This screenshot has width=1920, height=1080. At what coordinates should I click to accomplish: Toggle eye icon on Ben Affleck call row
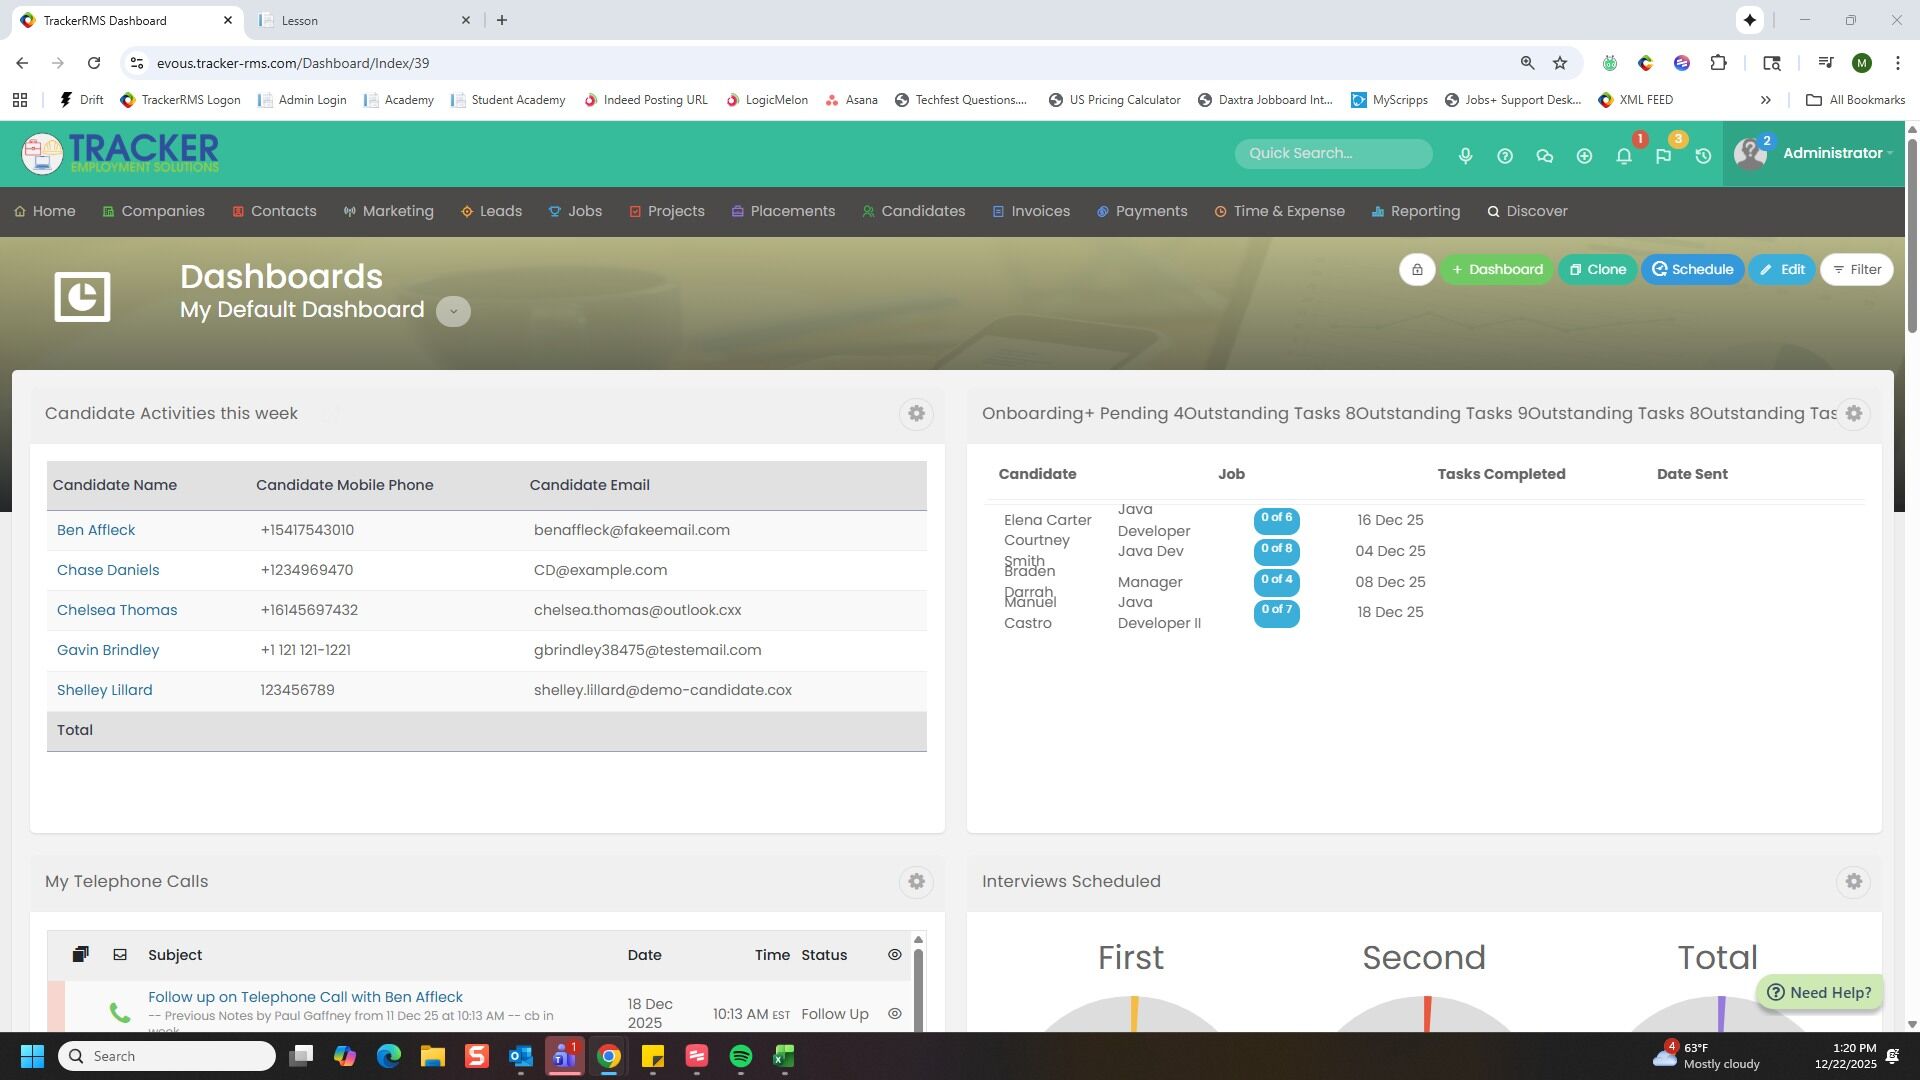(x=895, y=1014)
